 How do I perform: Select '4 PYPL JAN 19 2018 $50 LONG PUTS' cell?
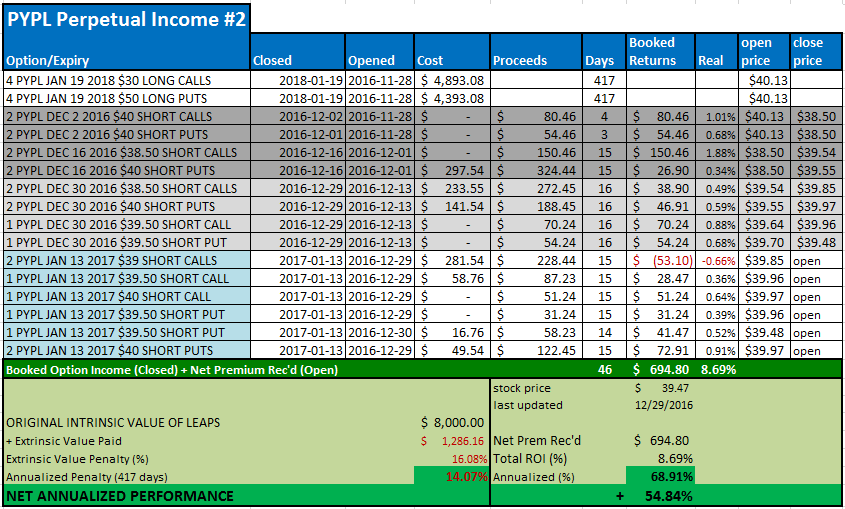tap(126, 99)
